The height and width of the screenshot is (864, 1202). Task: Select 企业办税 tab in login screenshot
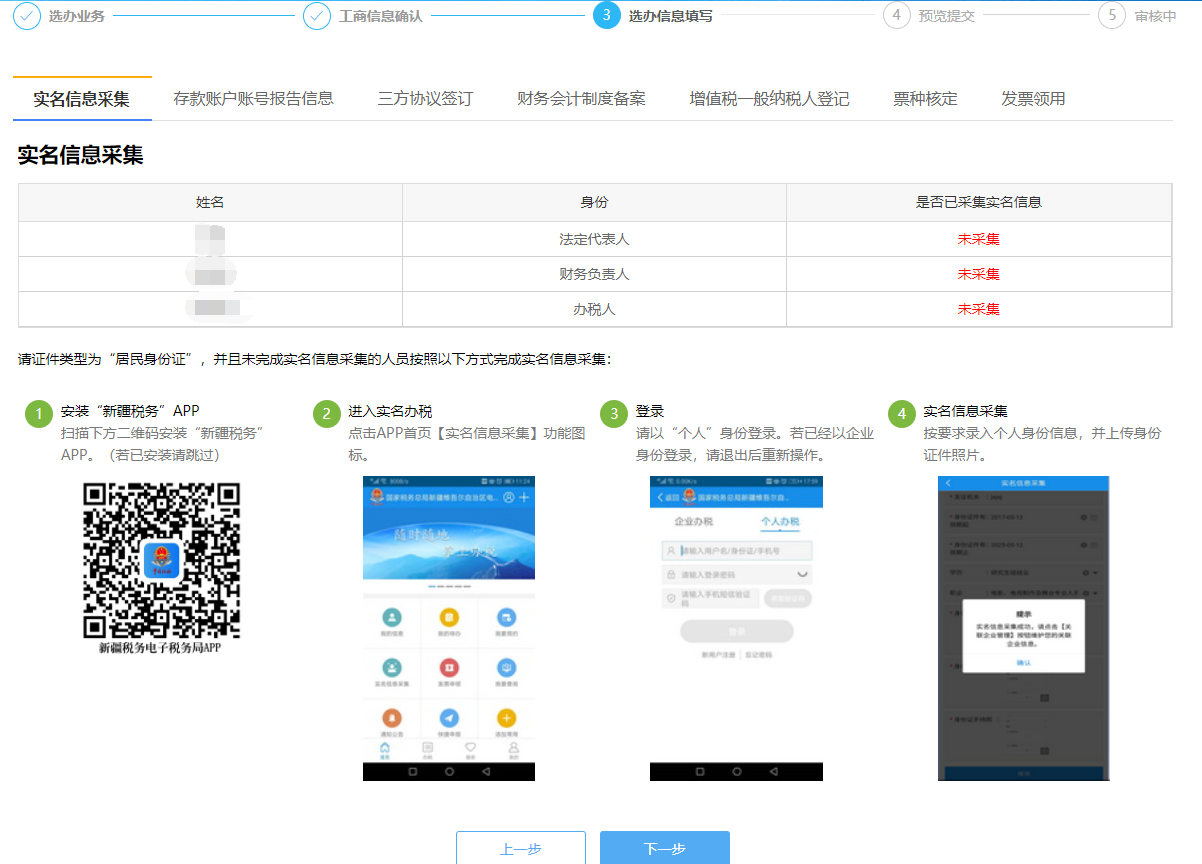pyautogui.click(x=694, y=521)
